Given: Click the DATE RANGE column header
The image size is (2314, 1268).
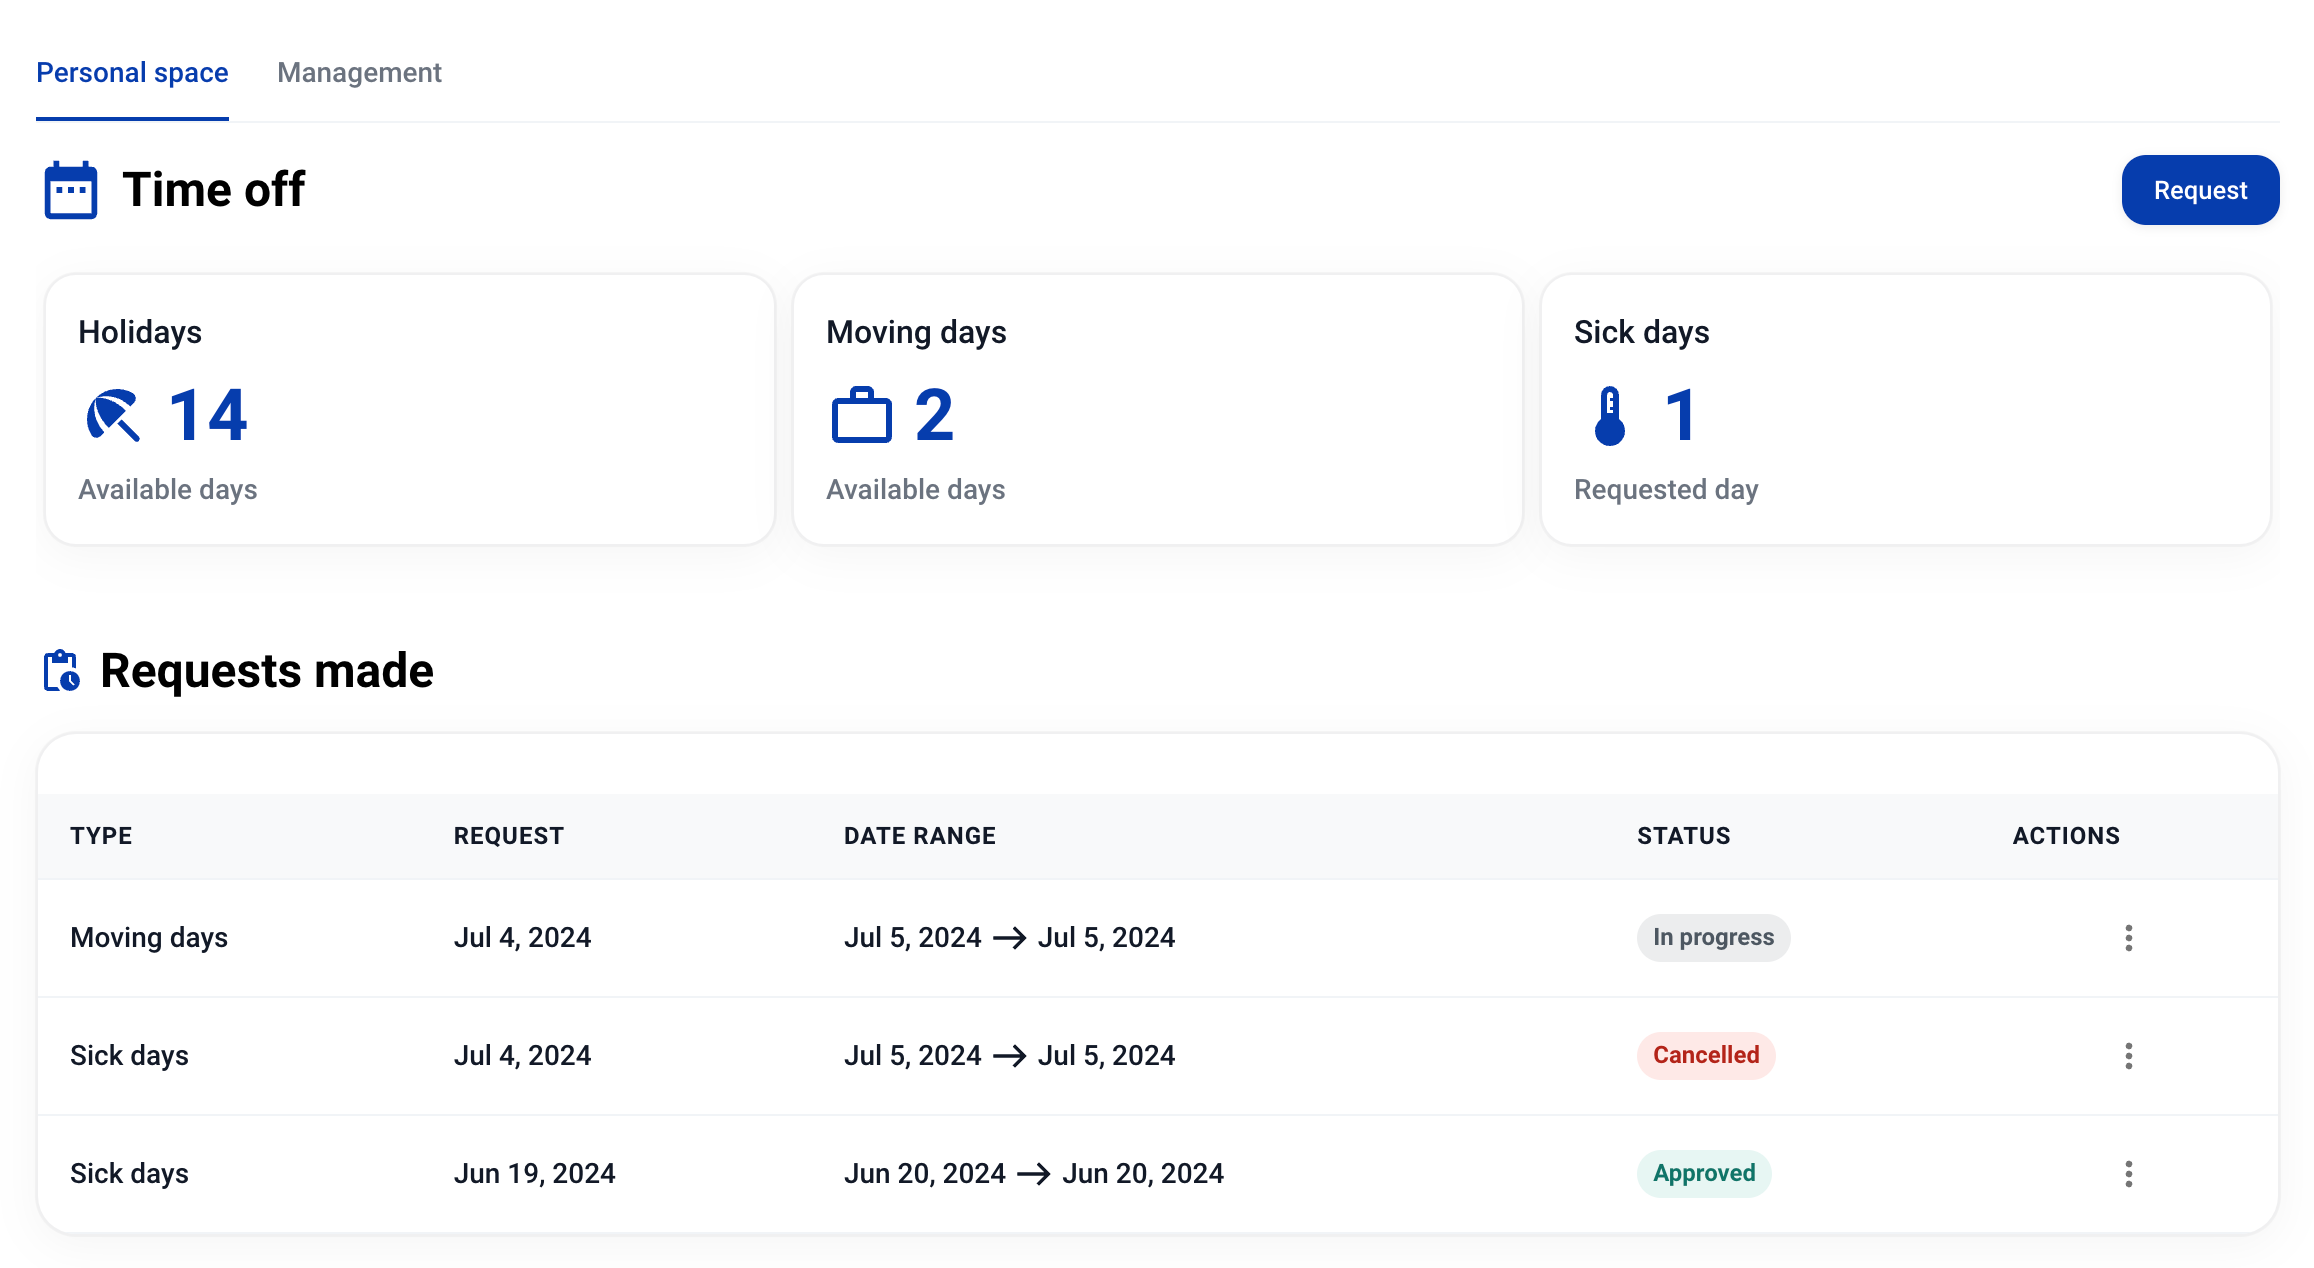Looking at the screenshot, I should [919, 836].
